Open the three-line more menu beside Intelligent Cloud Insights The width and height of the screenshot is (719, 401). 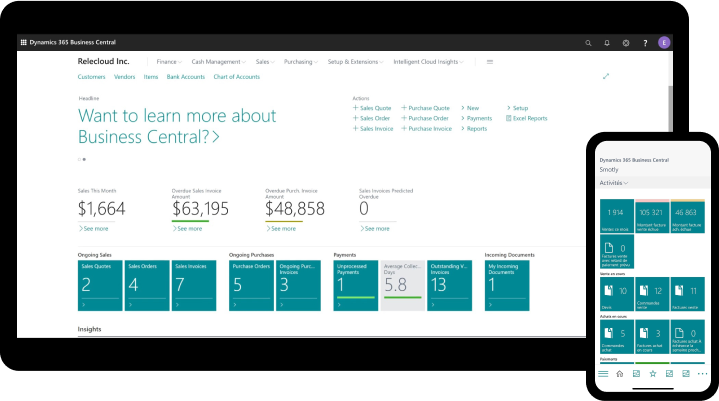[490, 61]
